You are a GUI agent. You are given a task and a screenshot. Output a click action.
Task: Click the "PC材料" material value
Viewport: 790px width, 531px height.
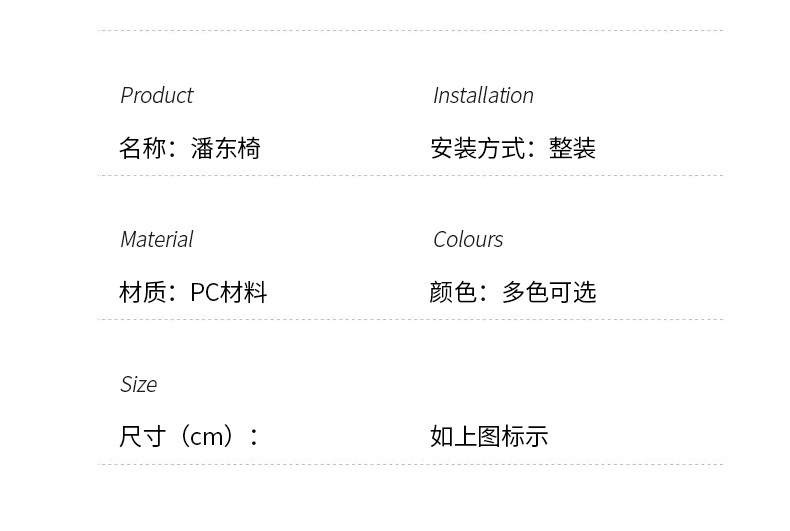(x=228, y=292)
